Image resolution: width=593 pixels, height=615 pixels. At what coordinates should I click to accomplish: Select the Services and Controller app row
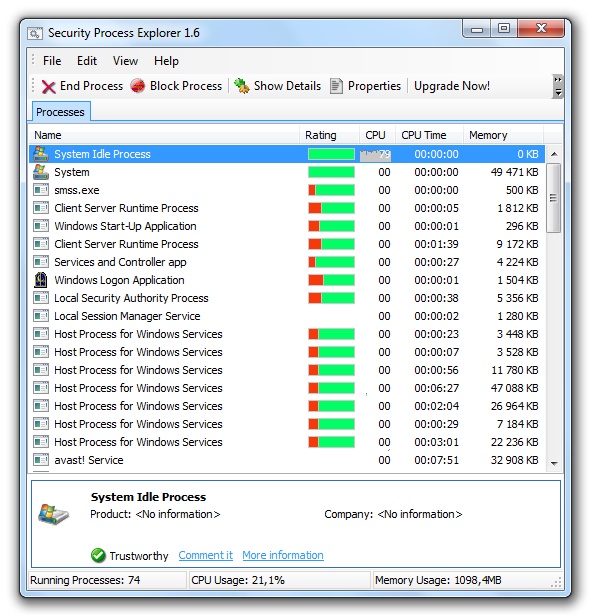pos(287,262)
